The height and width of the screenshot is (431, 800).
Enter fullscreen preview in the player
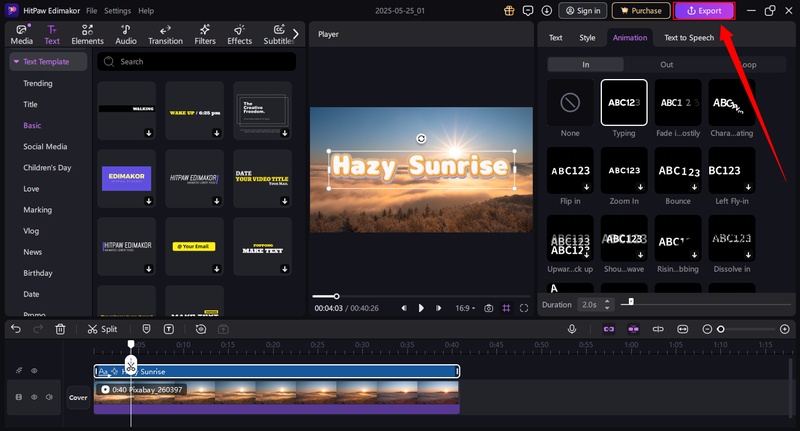point(524,308)
